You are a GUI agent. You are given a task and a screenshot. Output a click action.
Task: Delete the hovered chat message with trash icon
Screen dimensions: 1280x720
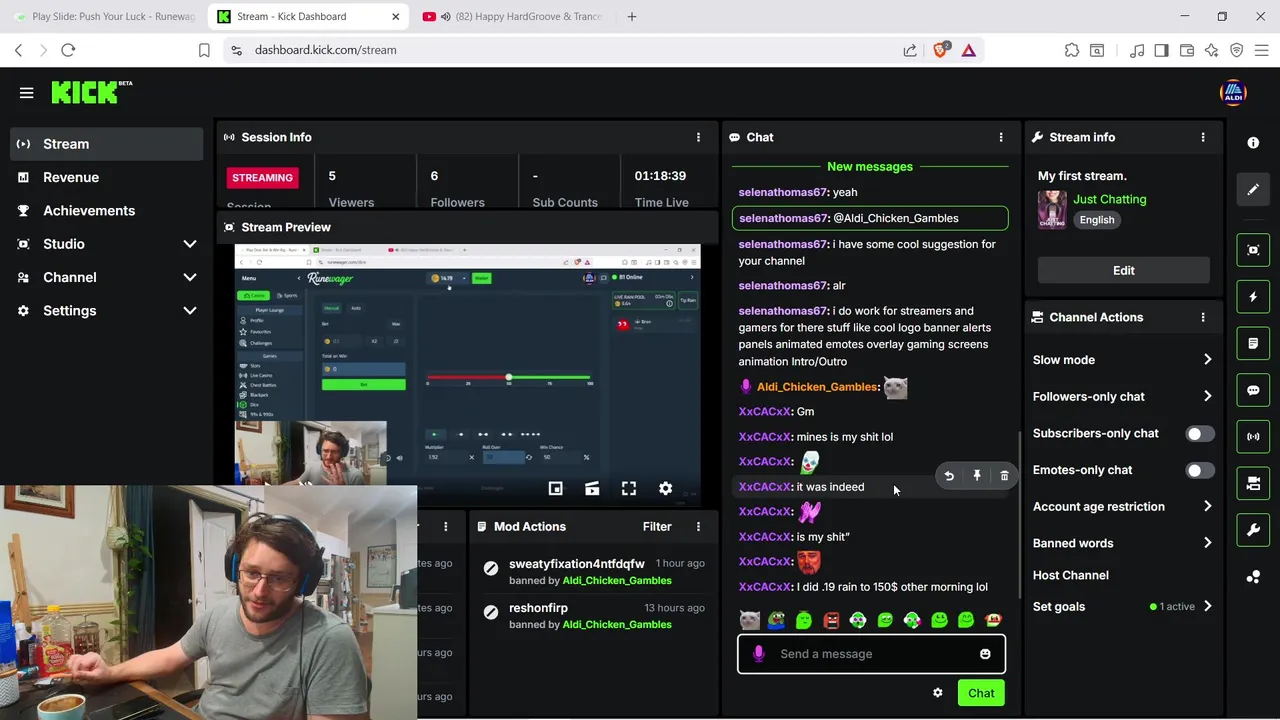[1004, 476]
